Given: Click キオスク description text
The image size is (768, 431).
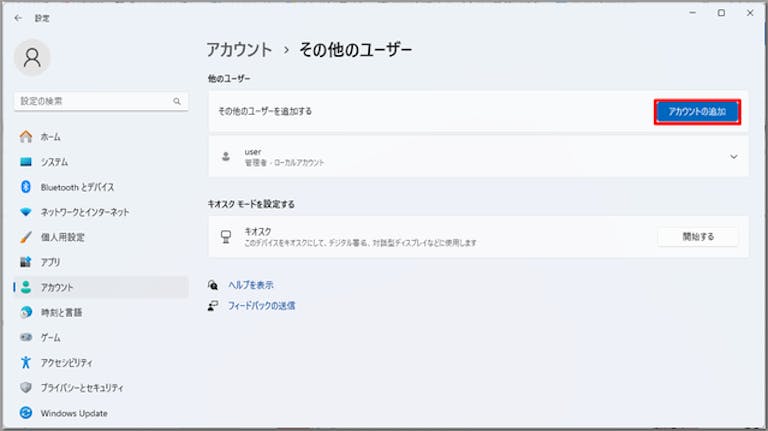Looking at the screenshot, I should [x=360, y=243].
